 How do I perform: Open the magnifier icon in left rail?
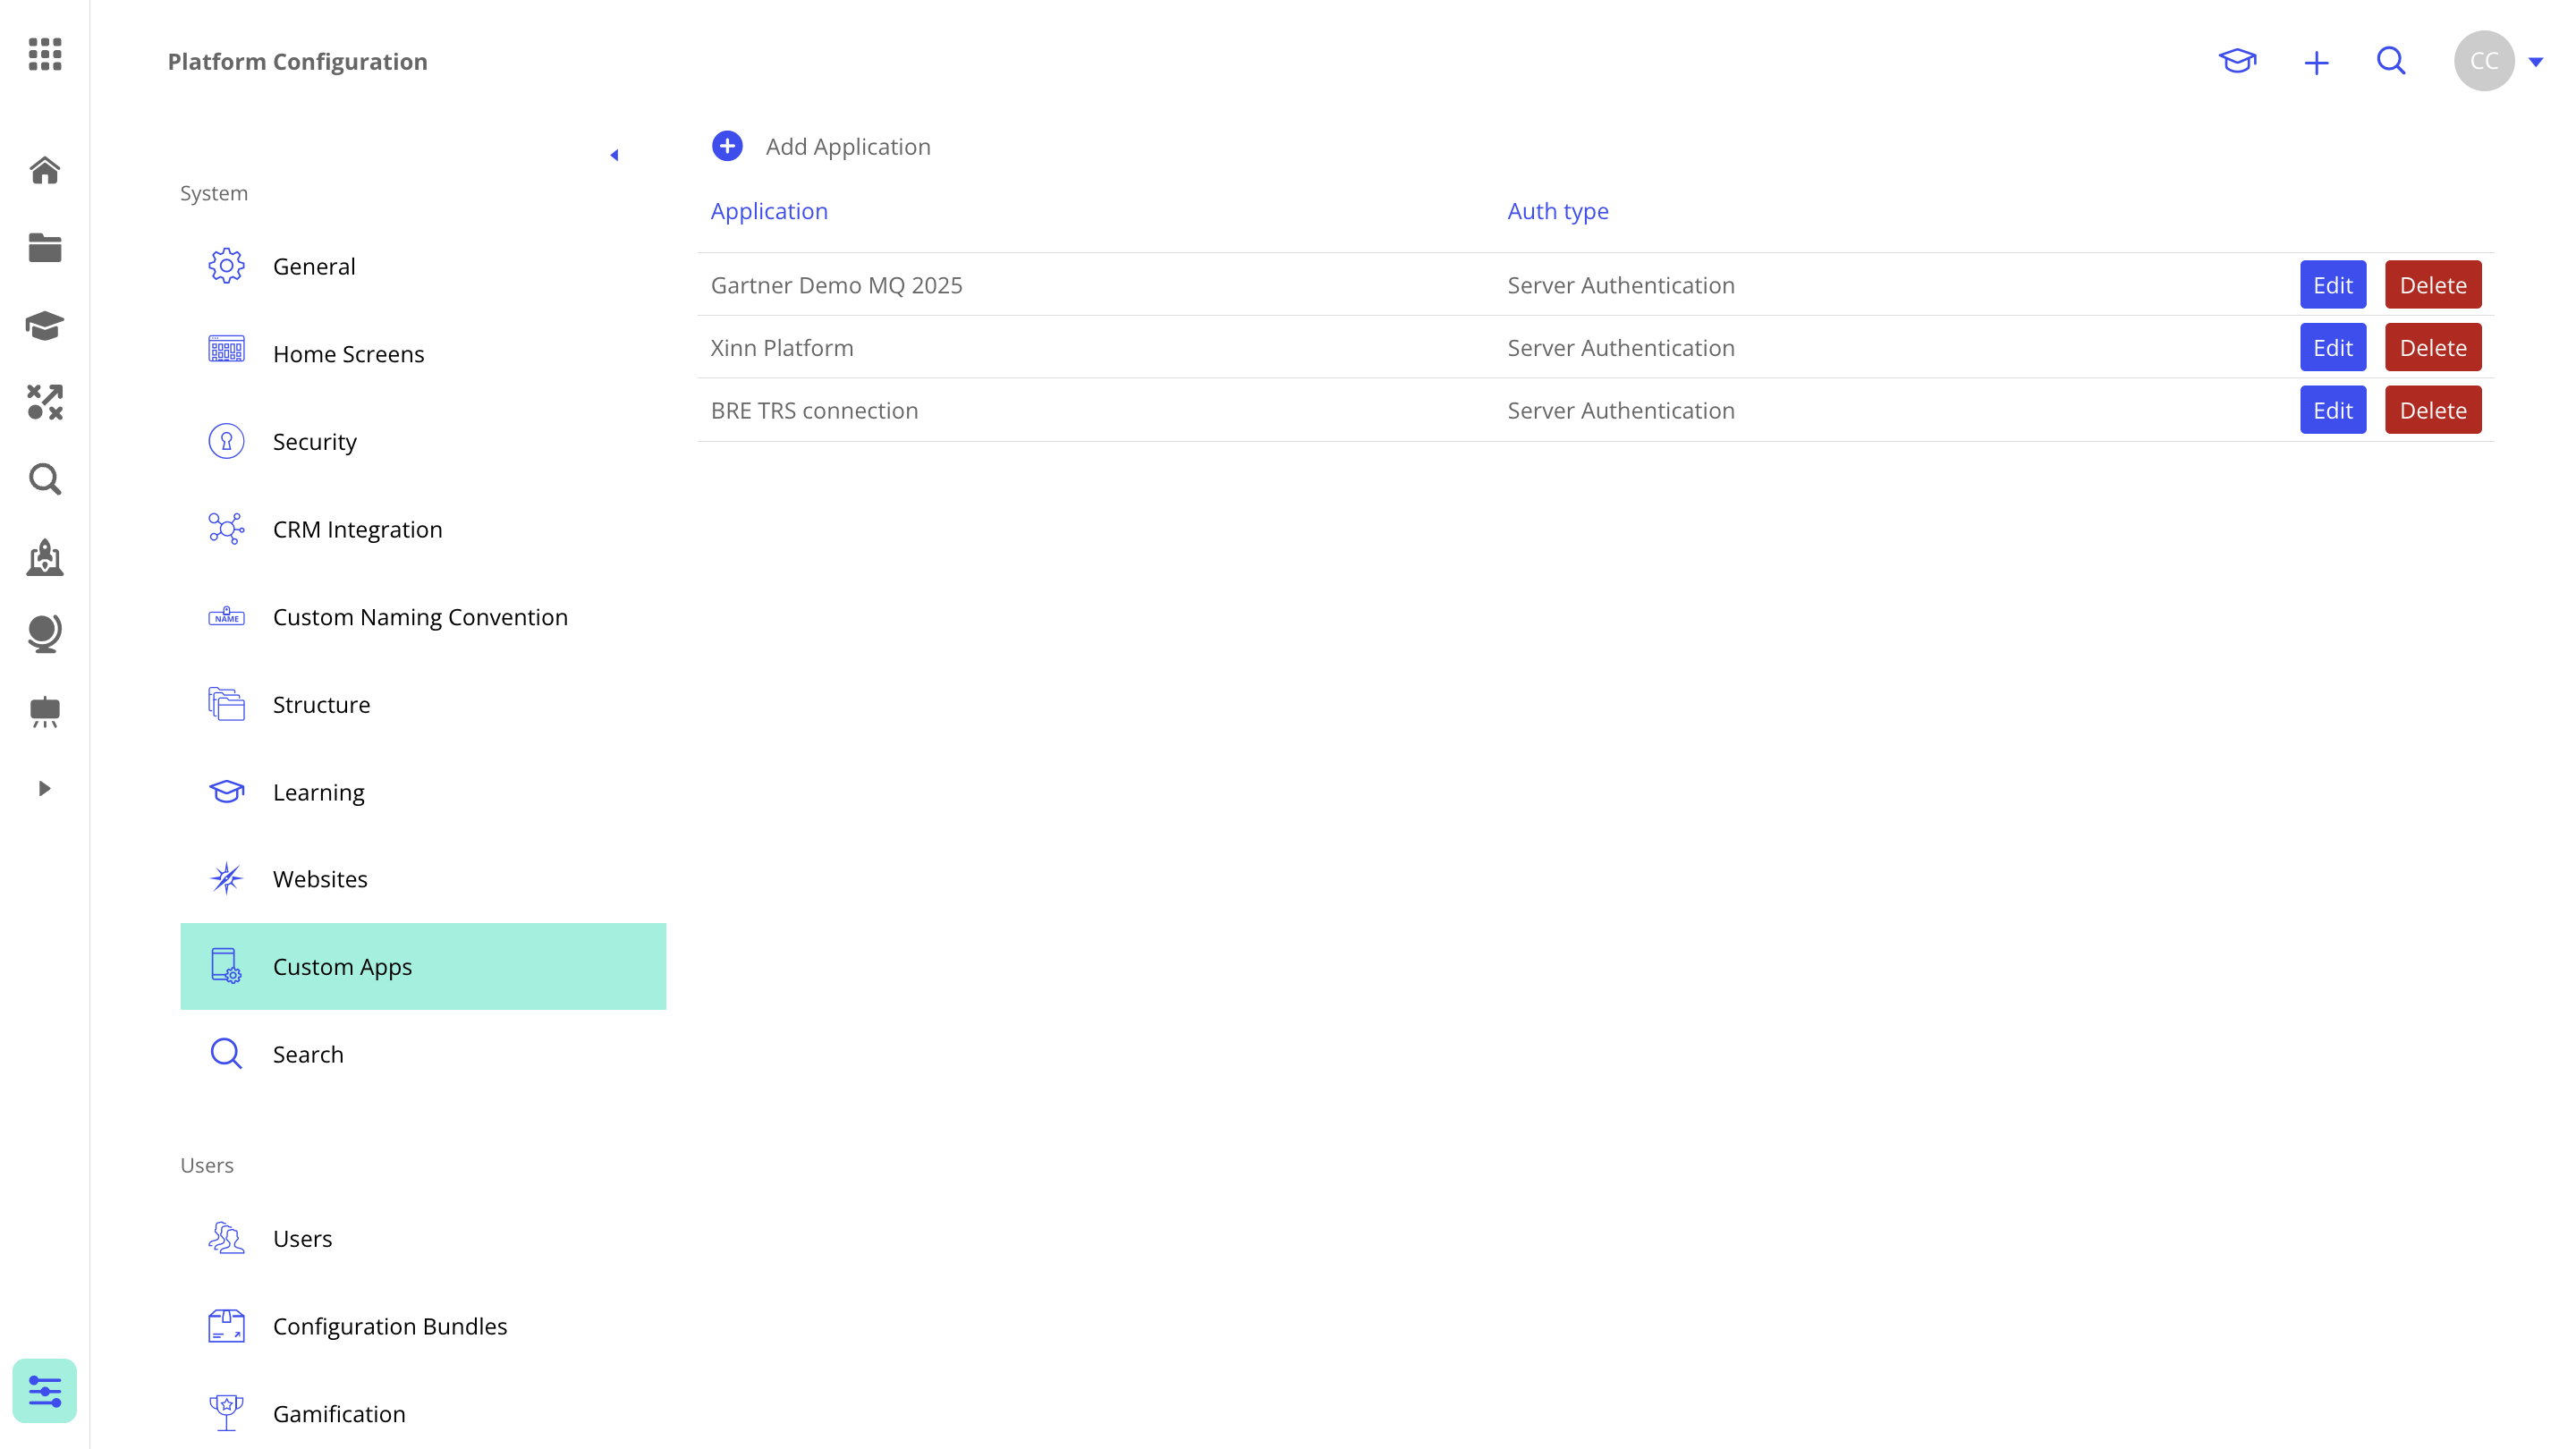pyautogui.click(x=45, y=480)
